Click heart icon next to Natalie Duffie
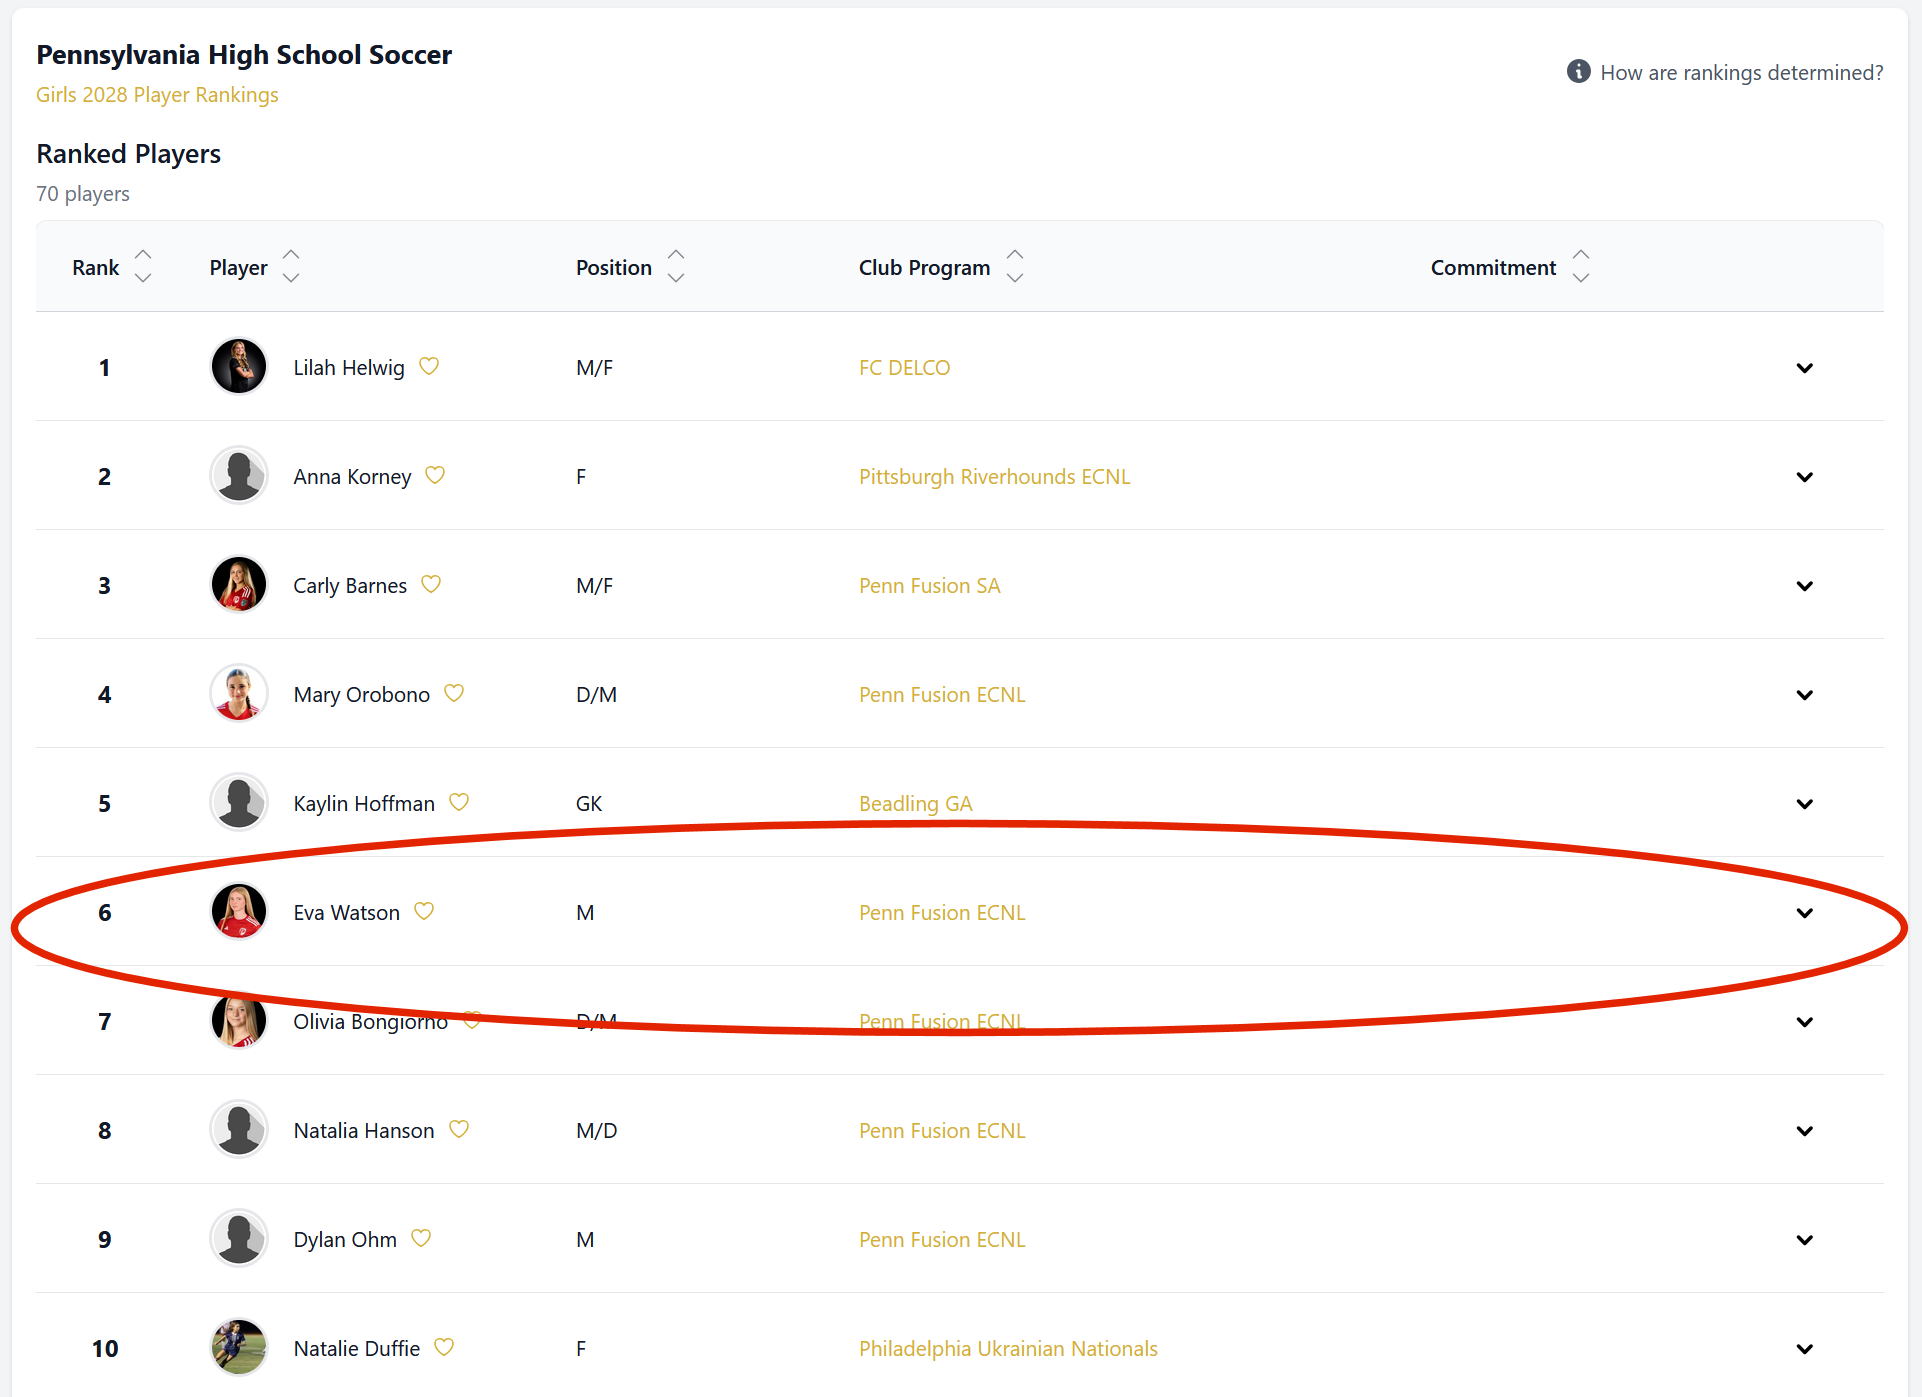Image resolution: width=1922 pixels, height=1397 pixels. [444, 1347]
